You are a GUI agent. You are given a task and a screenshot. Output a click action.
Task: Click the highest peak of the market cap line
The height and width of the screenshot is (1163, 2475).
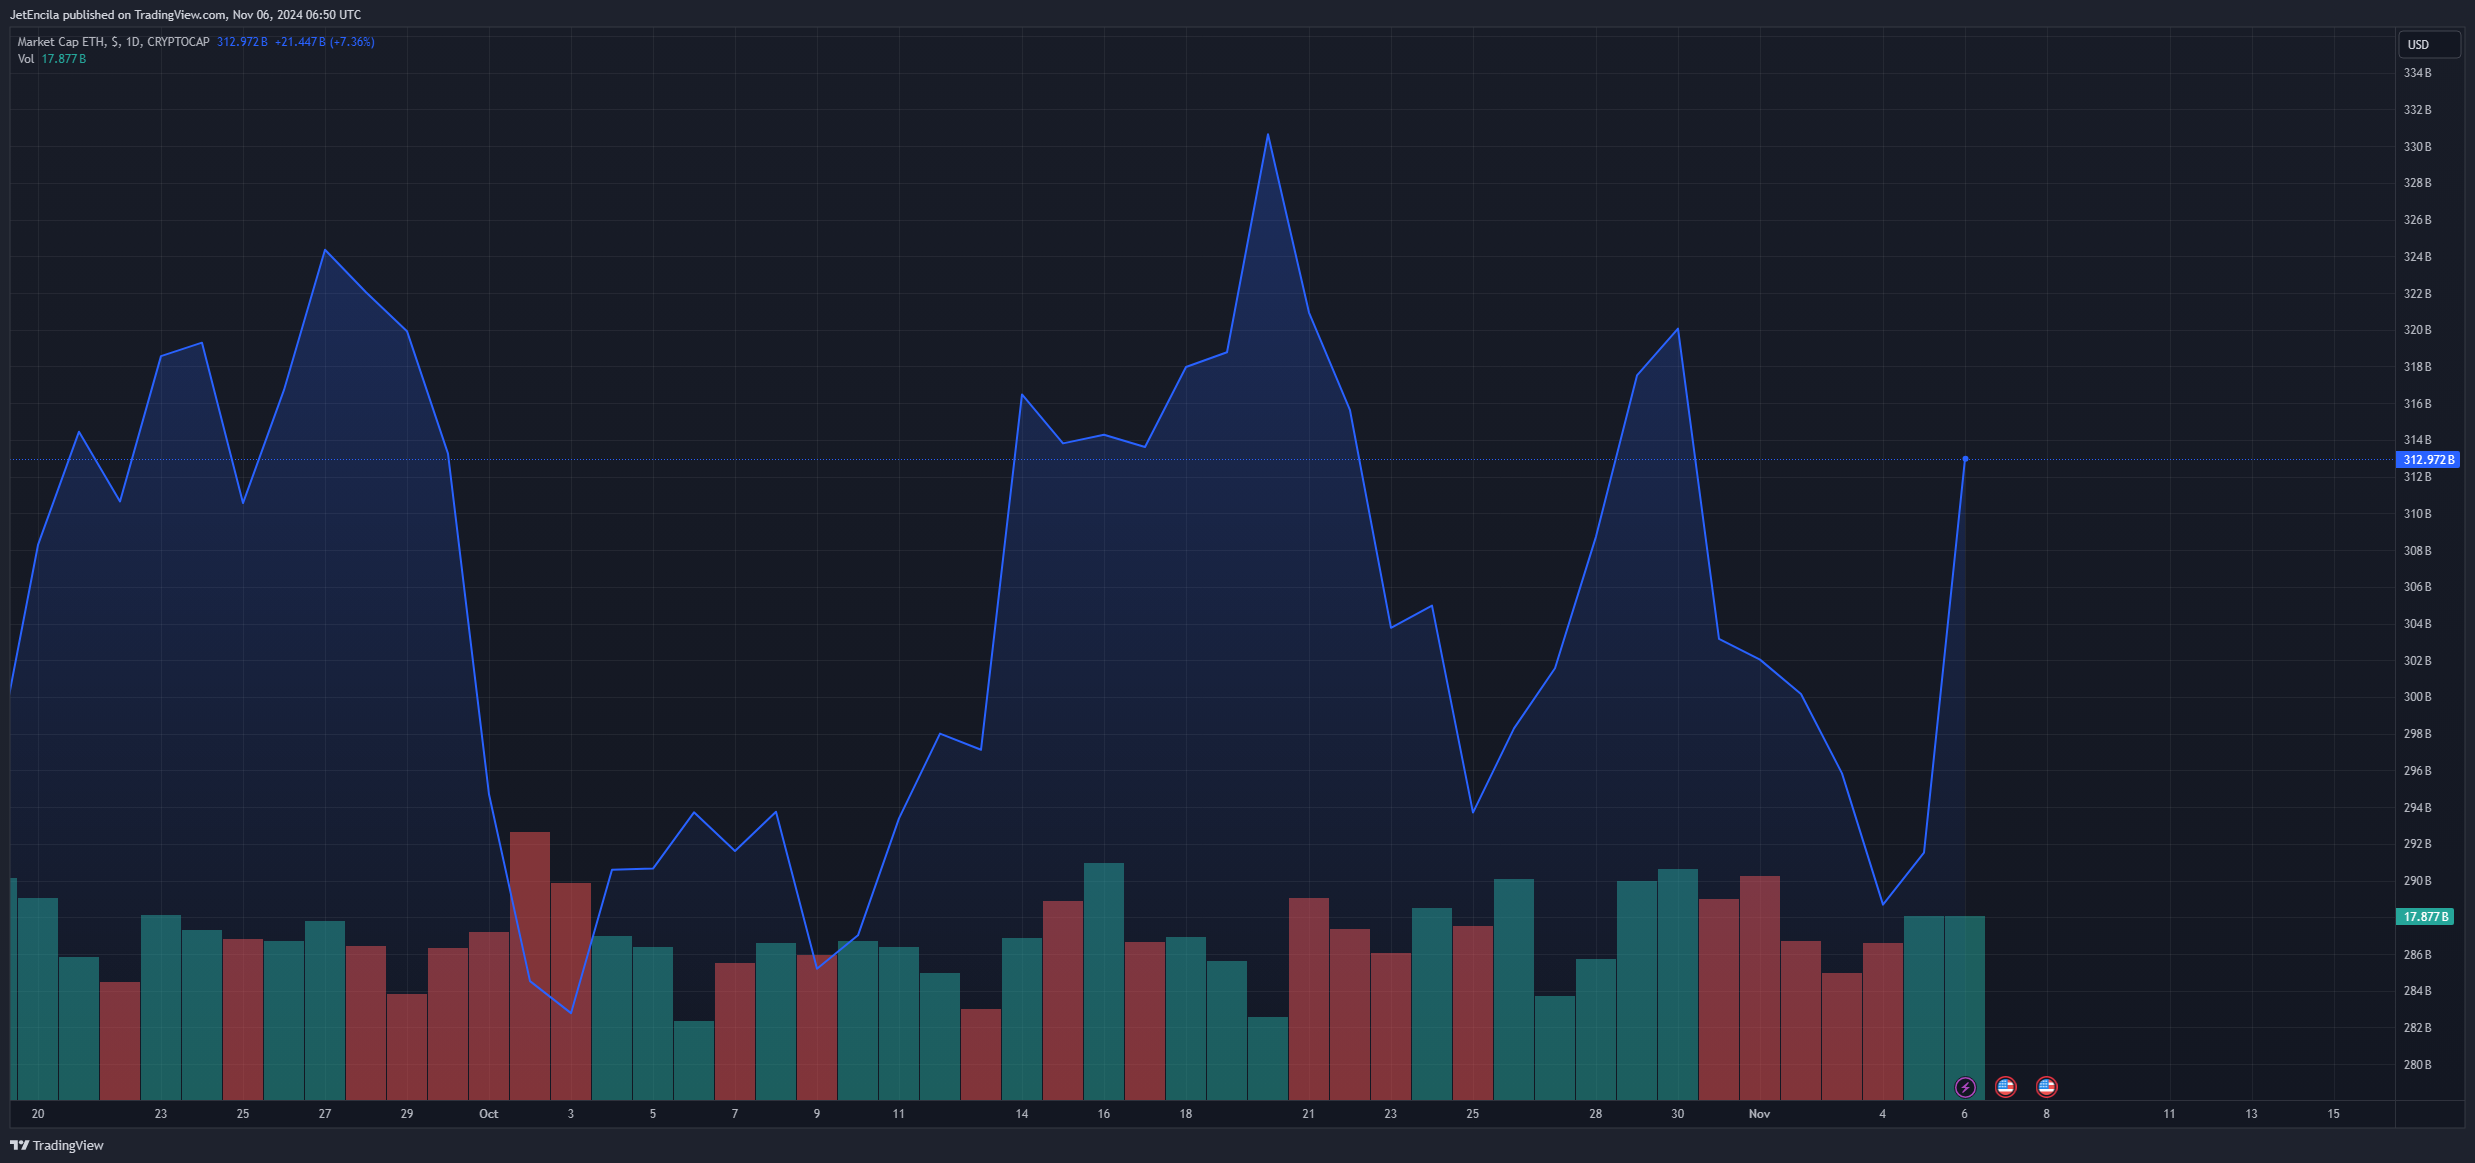(x=1268, y=135)
